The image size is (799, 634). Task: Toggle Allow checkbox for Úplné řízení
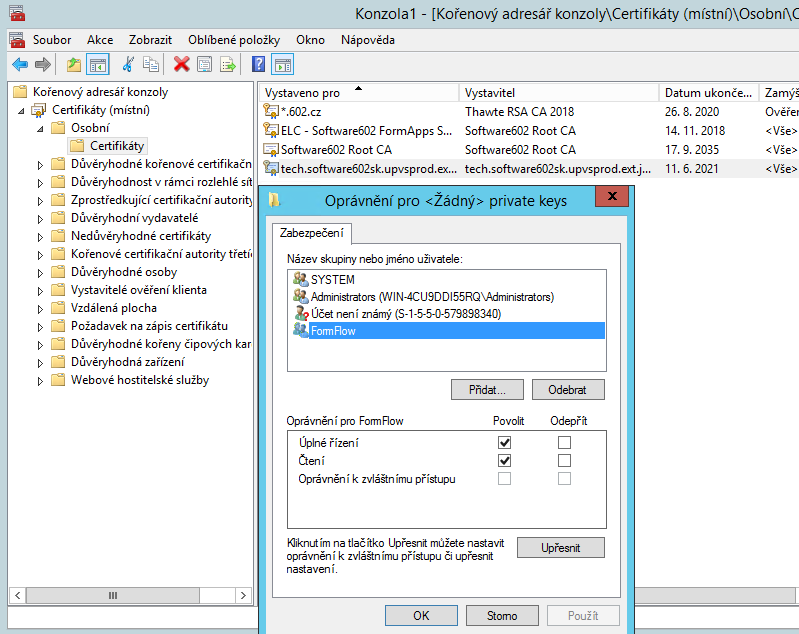(505, 442)
